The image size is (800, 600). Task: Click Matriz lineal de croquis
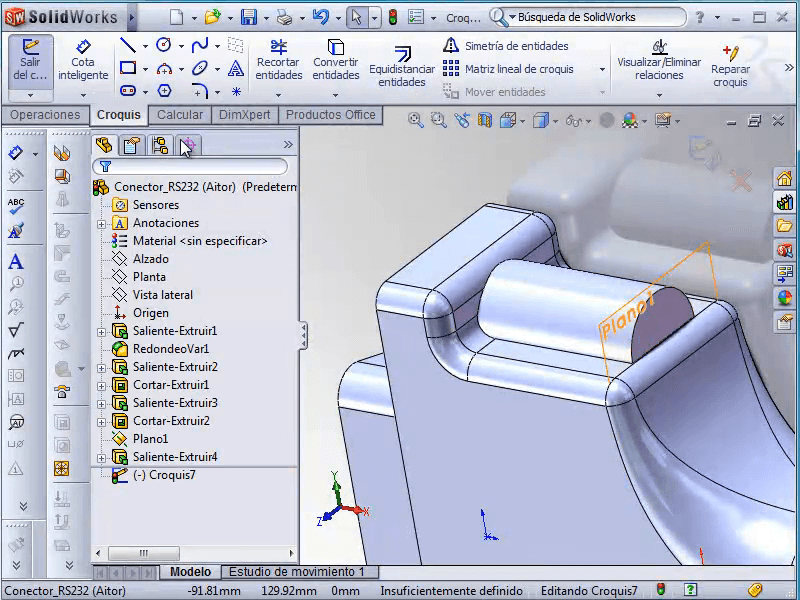(519, 69)
